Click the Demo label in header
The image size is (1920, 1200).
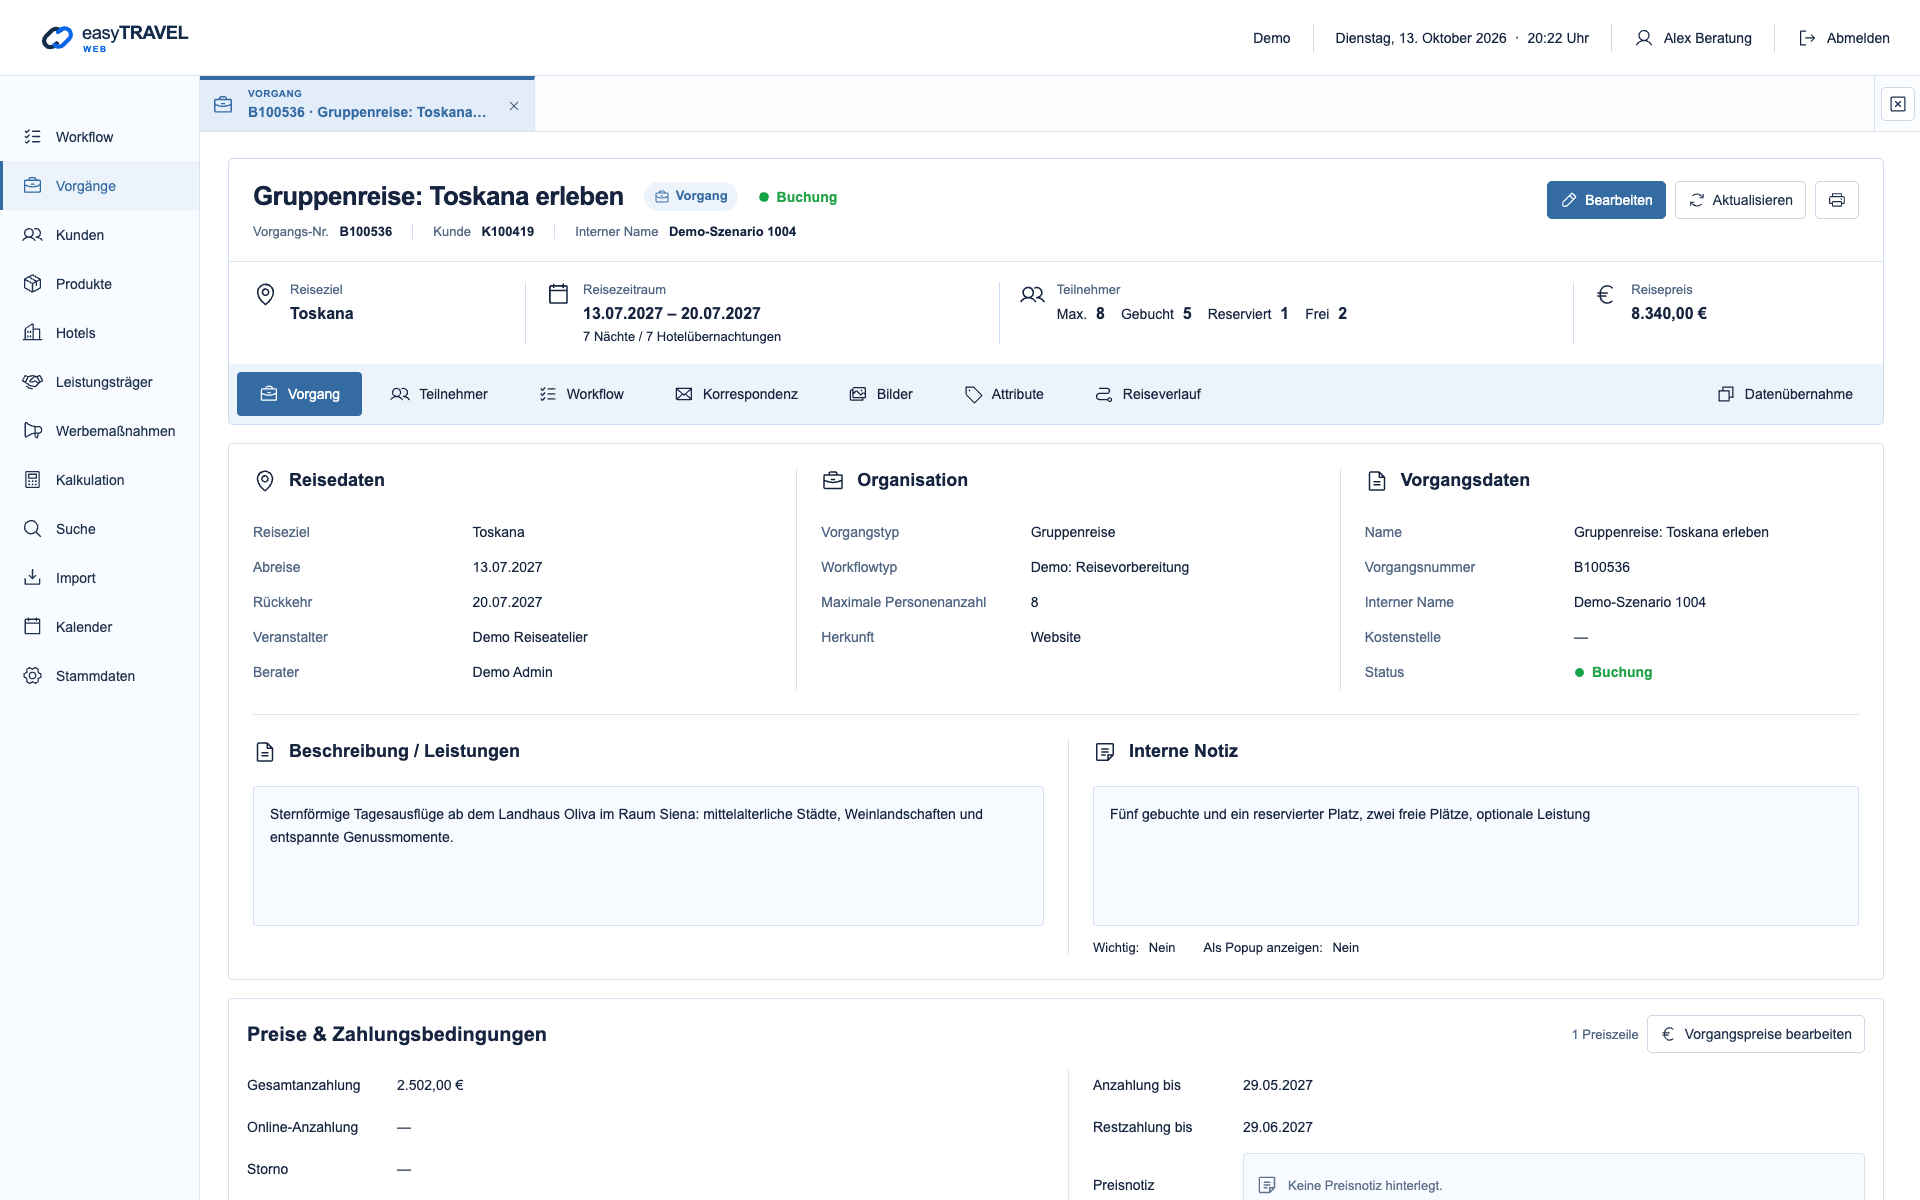(1272, 38)
